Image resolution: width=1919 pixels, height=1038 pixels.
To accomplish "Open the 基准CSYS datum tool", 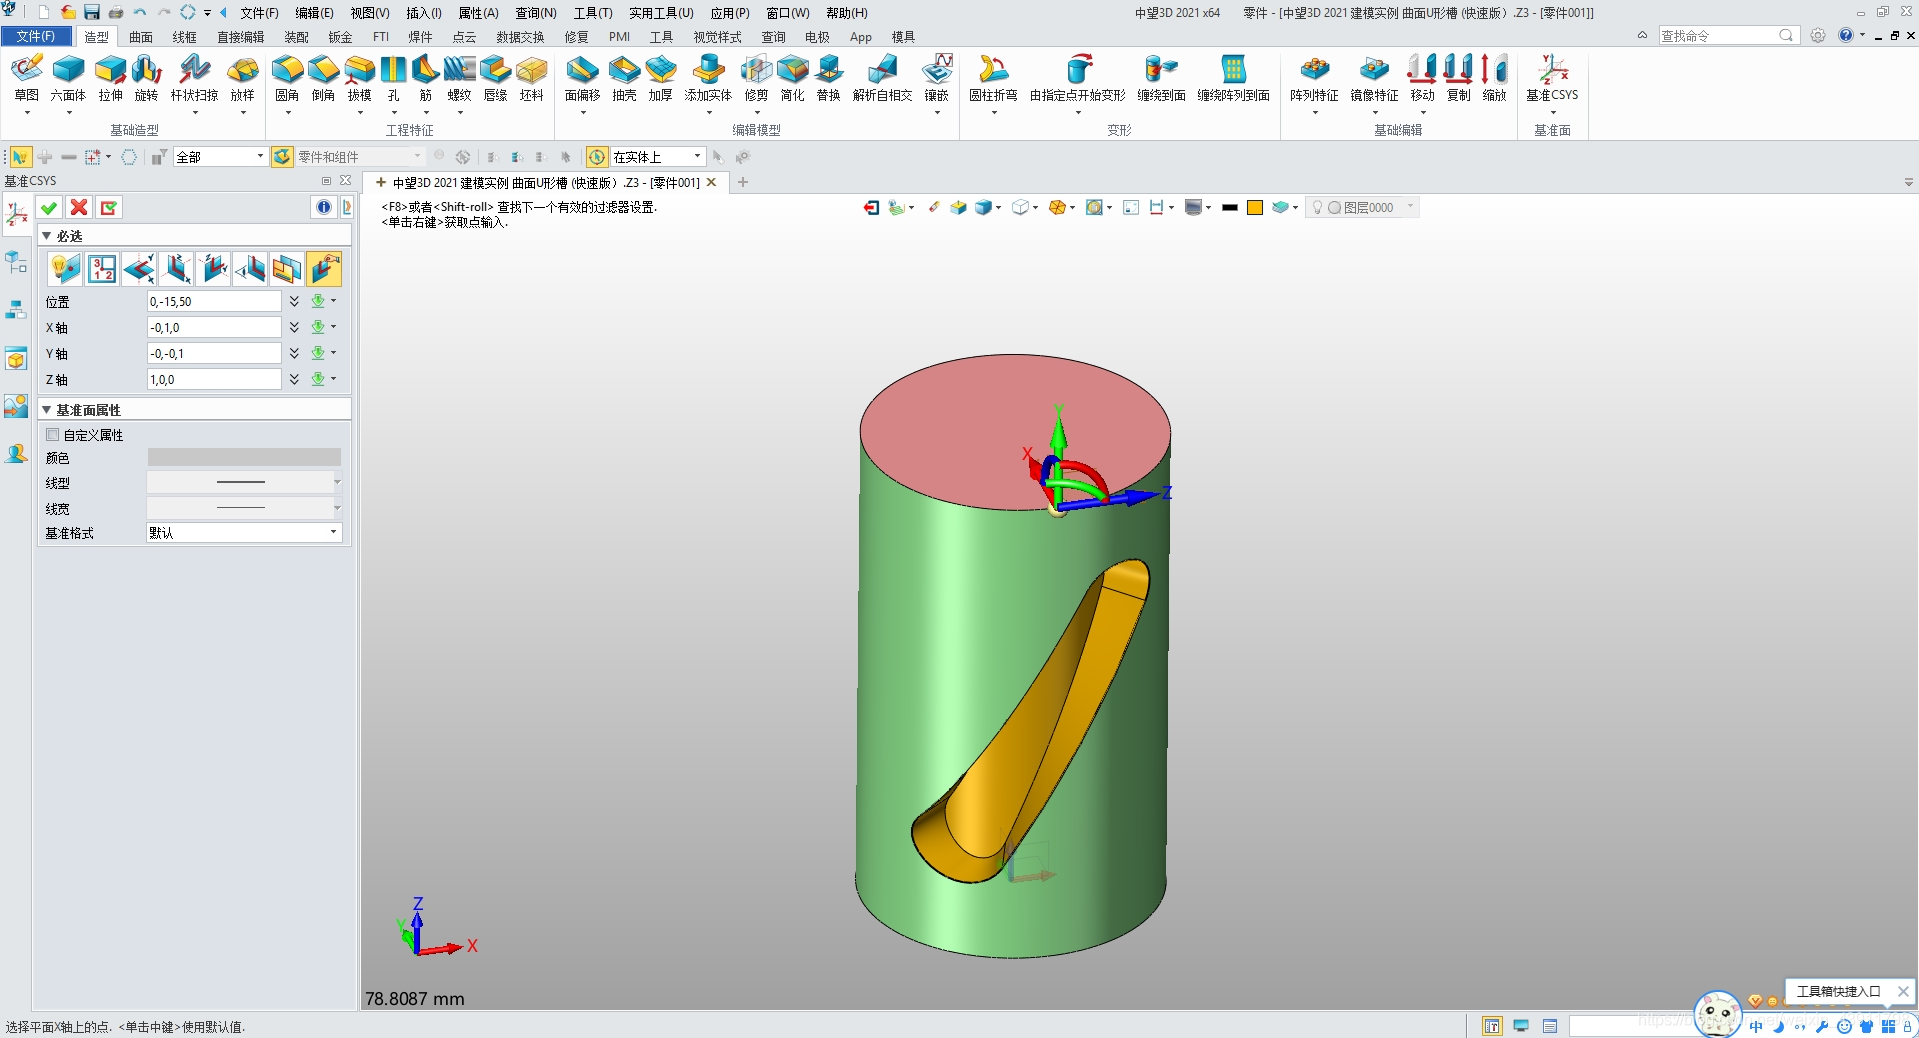I will click(1552, 79).
